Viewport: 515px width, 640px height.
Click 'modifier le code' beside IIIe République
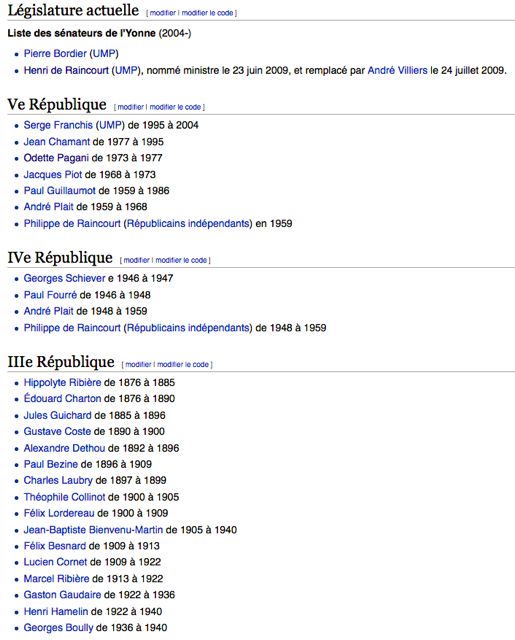click(183, 364)
